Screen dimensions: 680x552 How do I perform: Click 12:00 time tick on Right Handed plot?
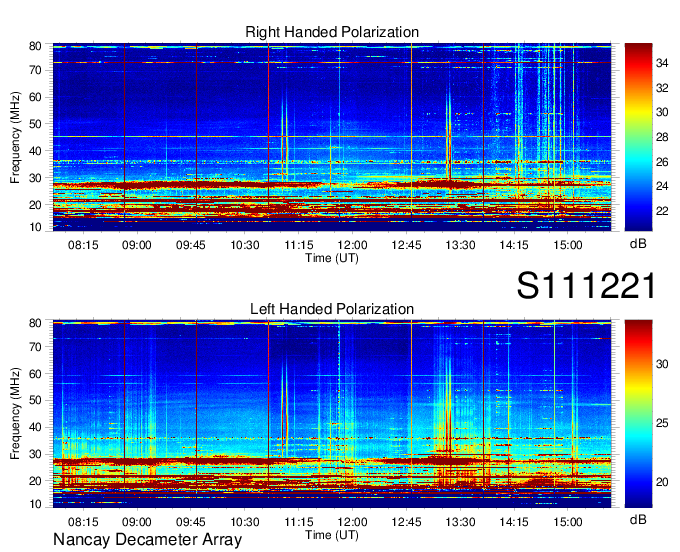pyautogui.click(x=352, y=245)
